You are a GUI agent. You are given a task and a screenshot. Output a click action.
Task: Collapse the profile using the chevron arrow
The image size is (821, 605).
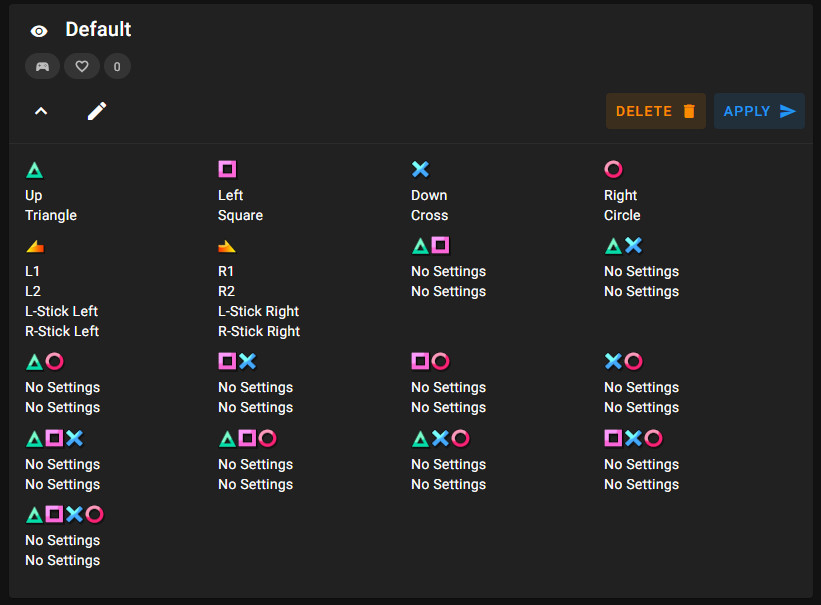pyautogui.click(x=41, y=110)
